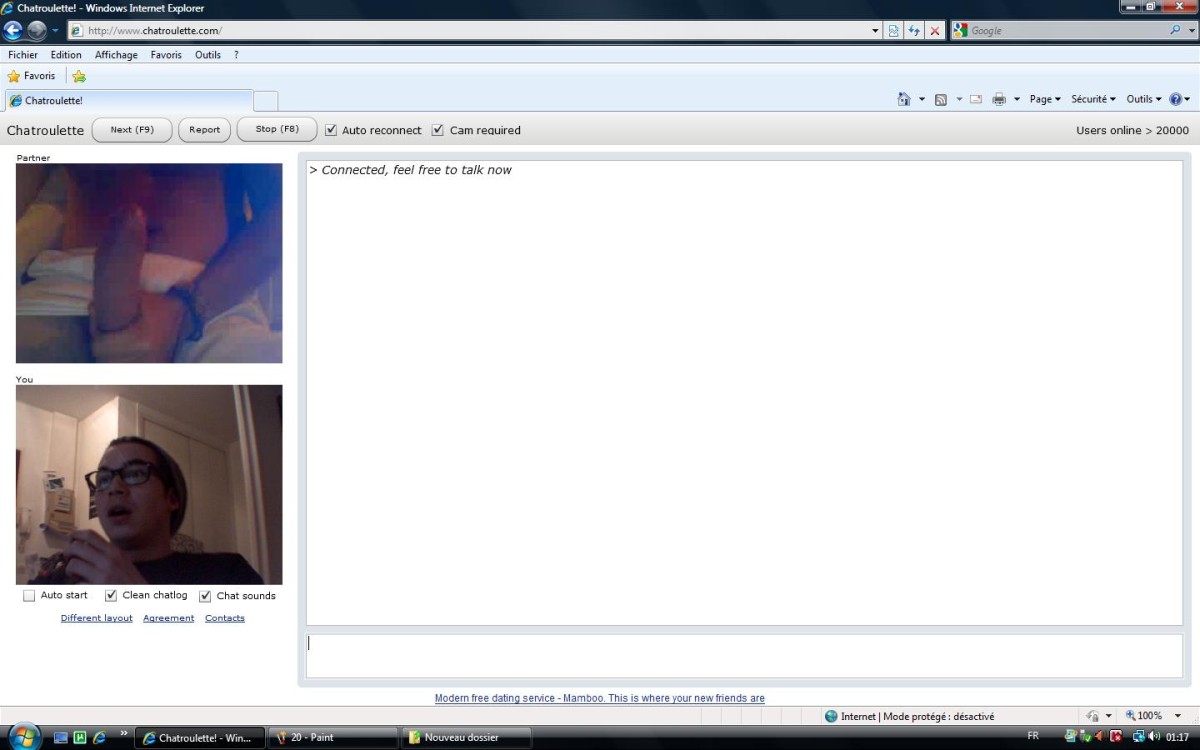The width and height of the screenshot is (1200, 750).
Task: Click the FR language indicator
Action: (1033, 736)
